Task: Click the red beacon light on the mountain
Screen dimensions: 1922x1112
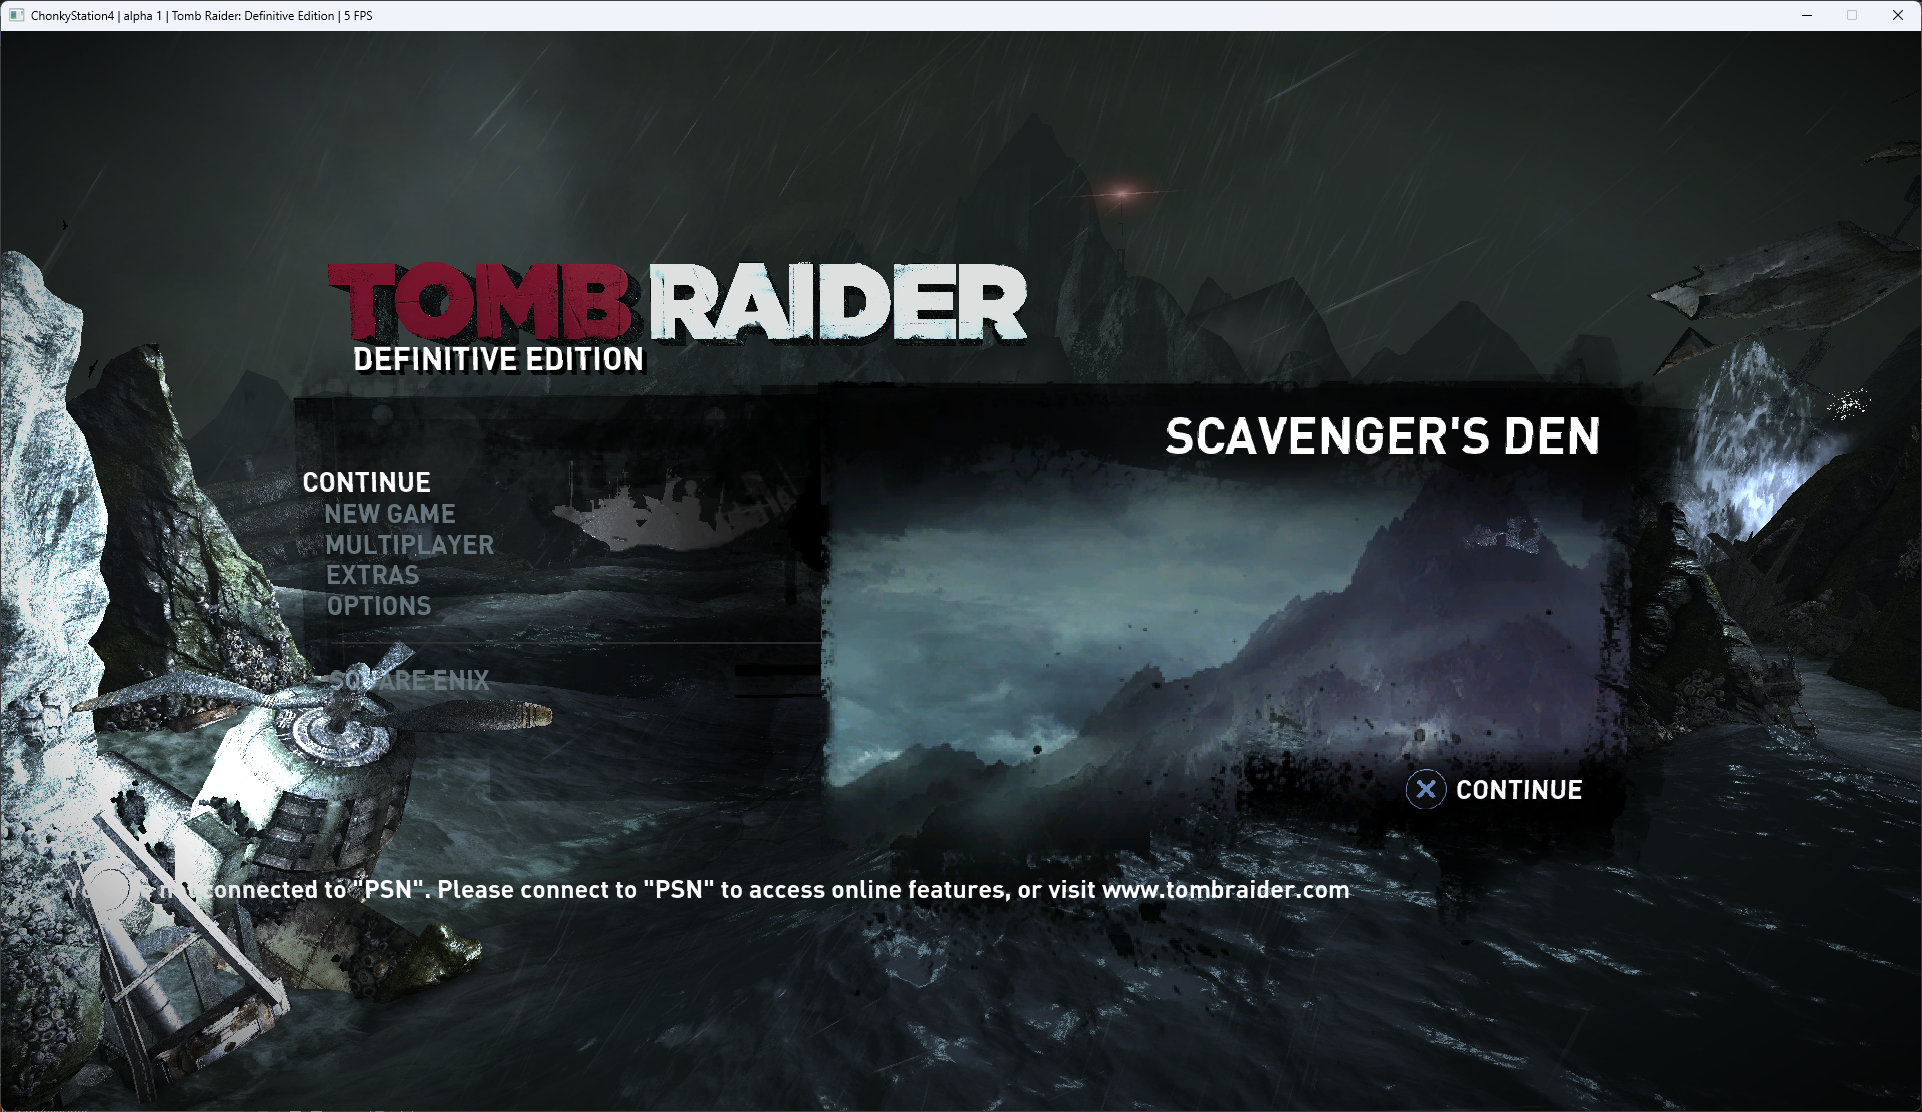Action: point(1123,192)
